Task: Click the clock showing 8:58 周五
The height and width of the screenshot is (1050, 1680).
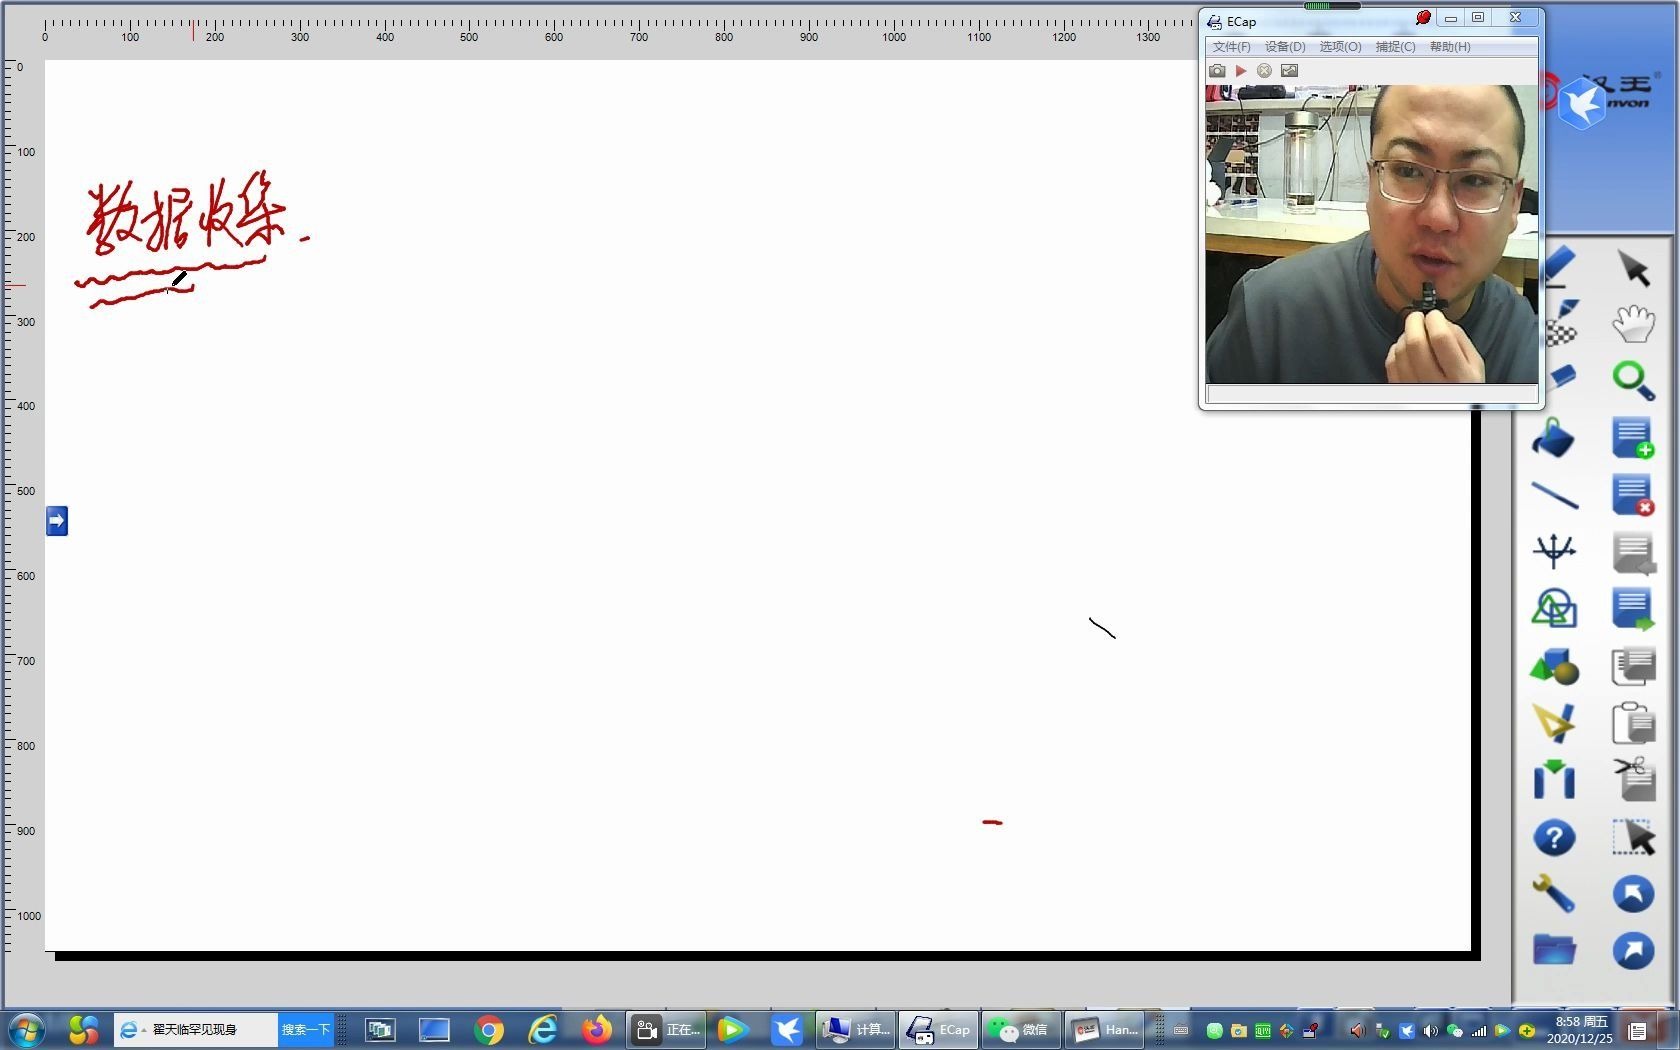Action: [x=1581, y=1029]
